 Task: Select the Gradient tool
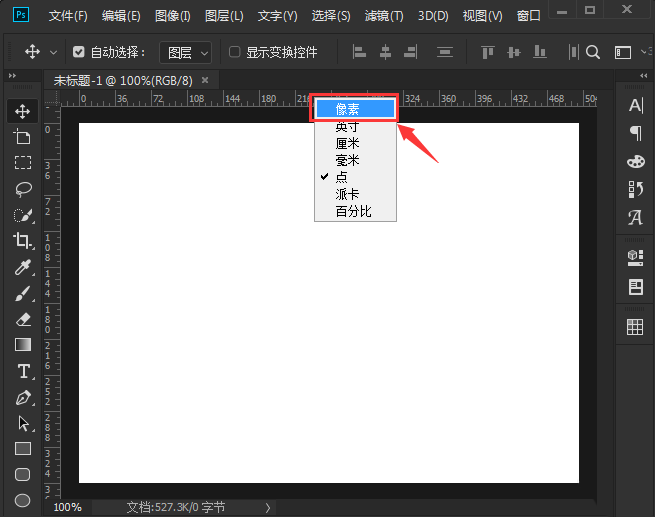(x=23, y=345)
